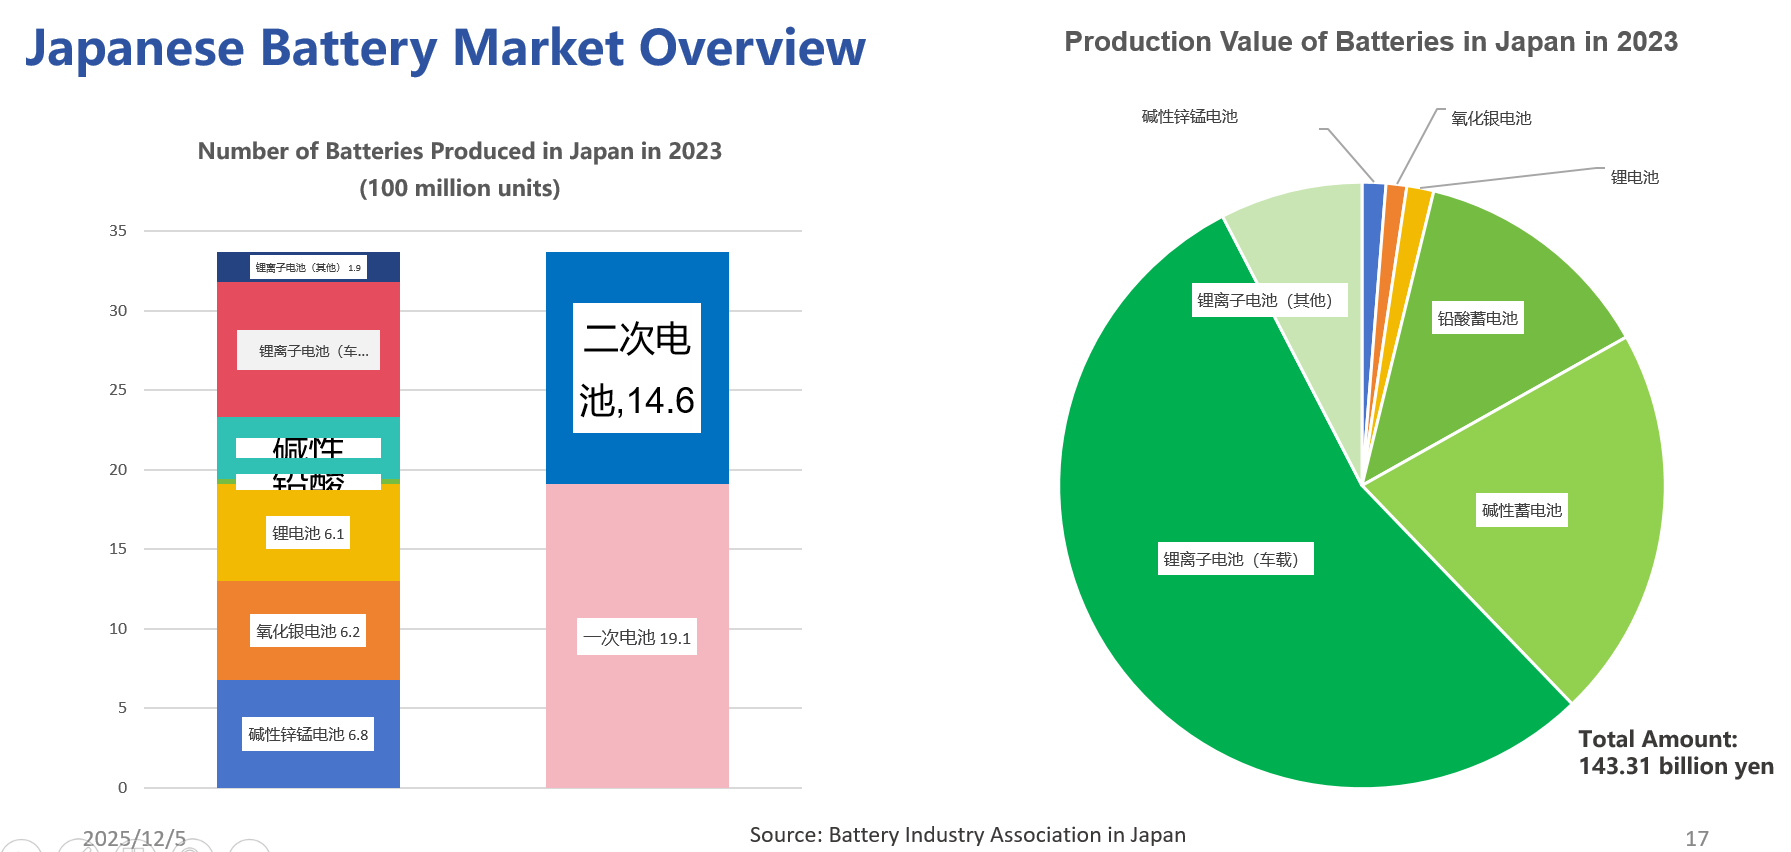Click the 一次电池 19.1 data label
The width and height of the screenshot is (1791, 852).
coord(637,637)
